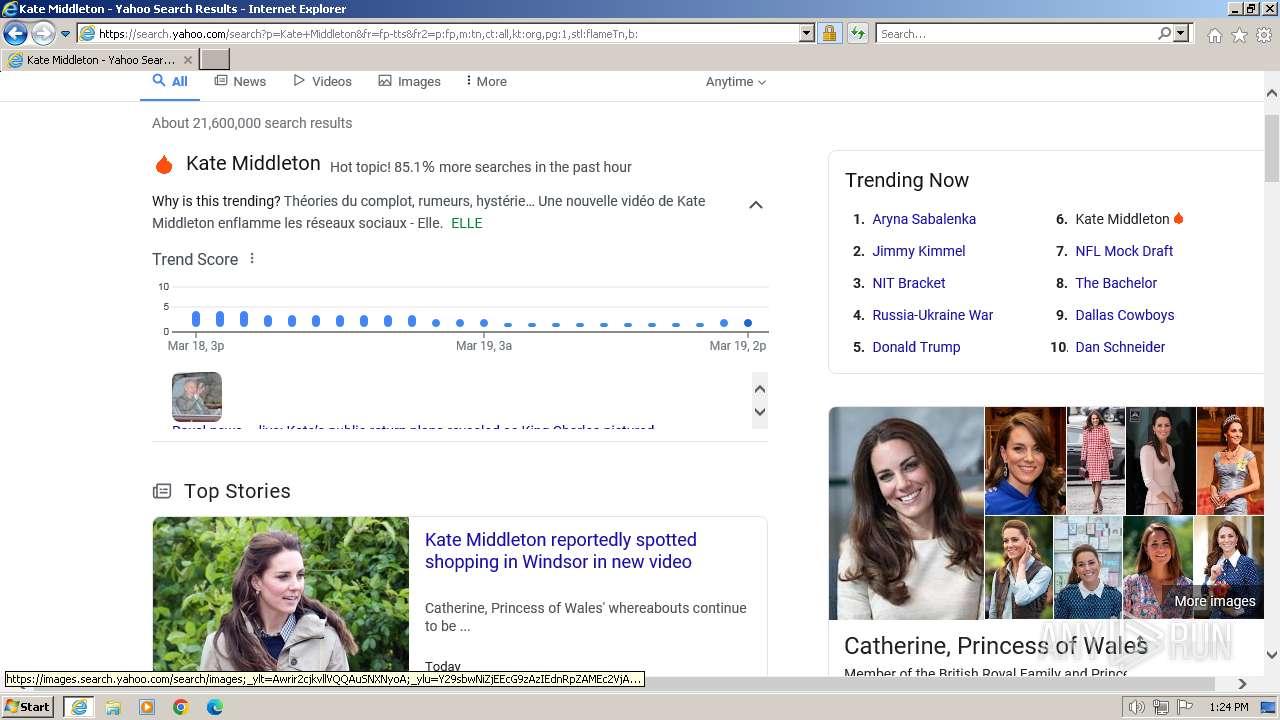Refresh the page with the green refresh icon

pyautogui.click(x=857, y=34)
